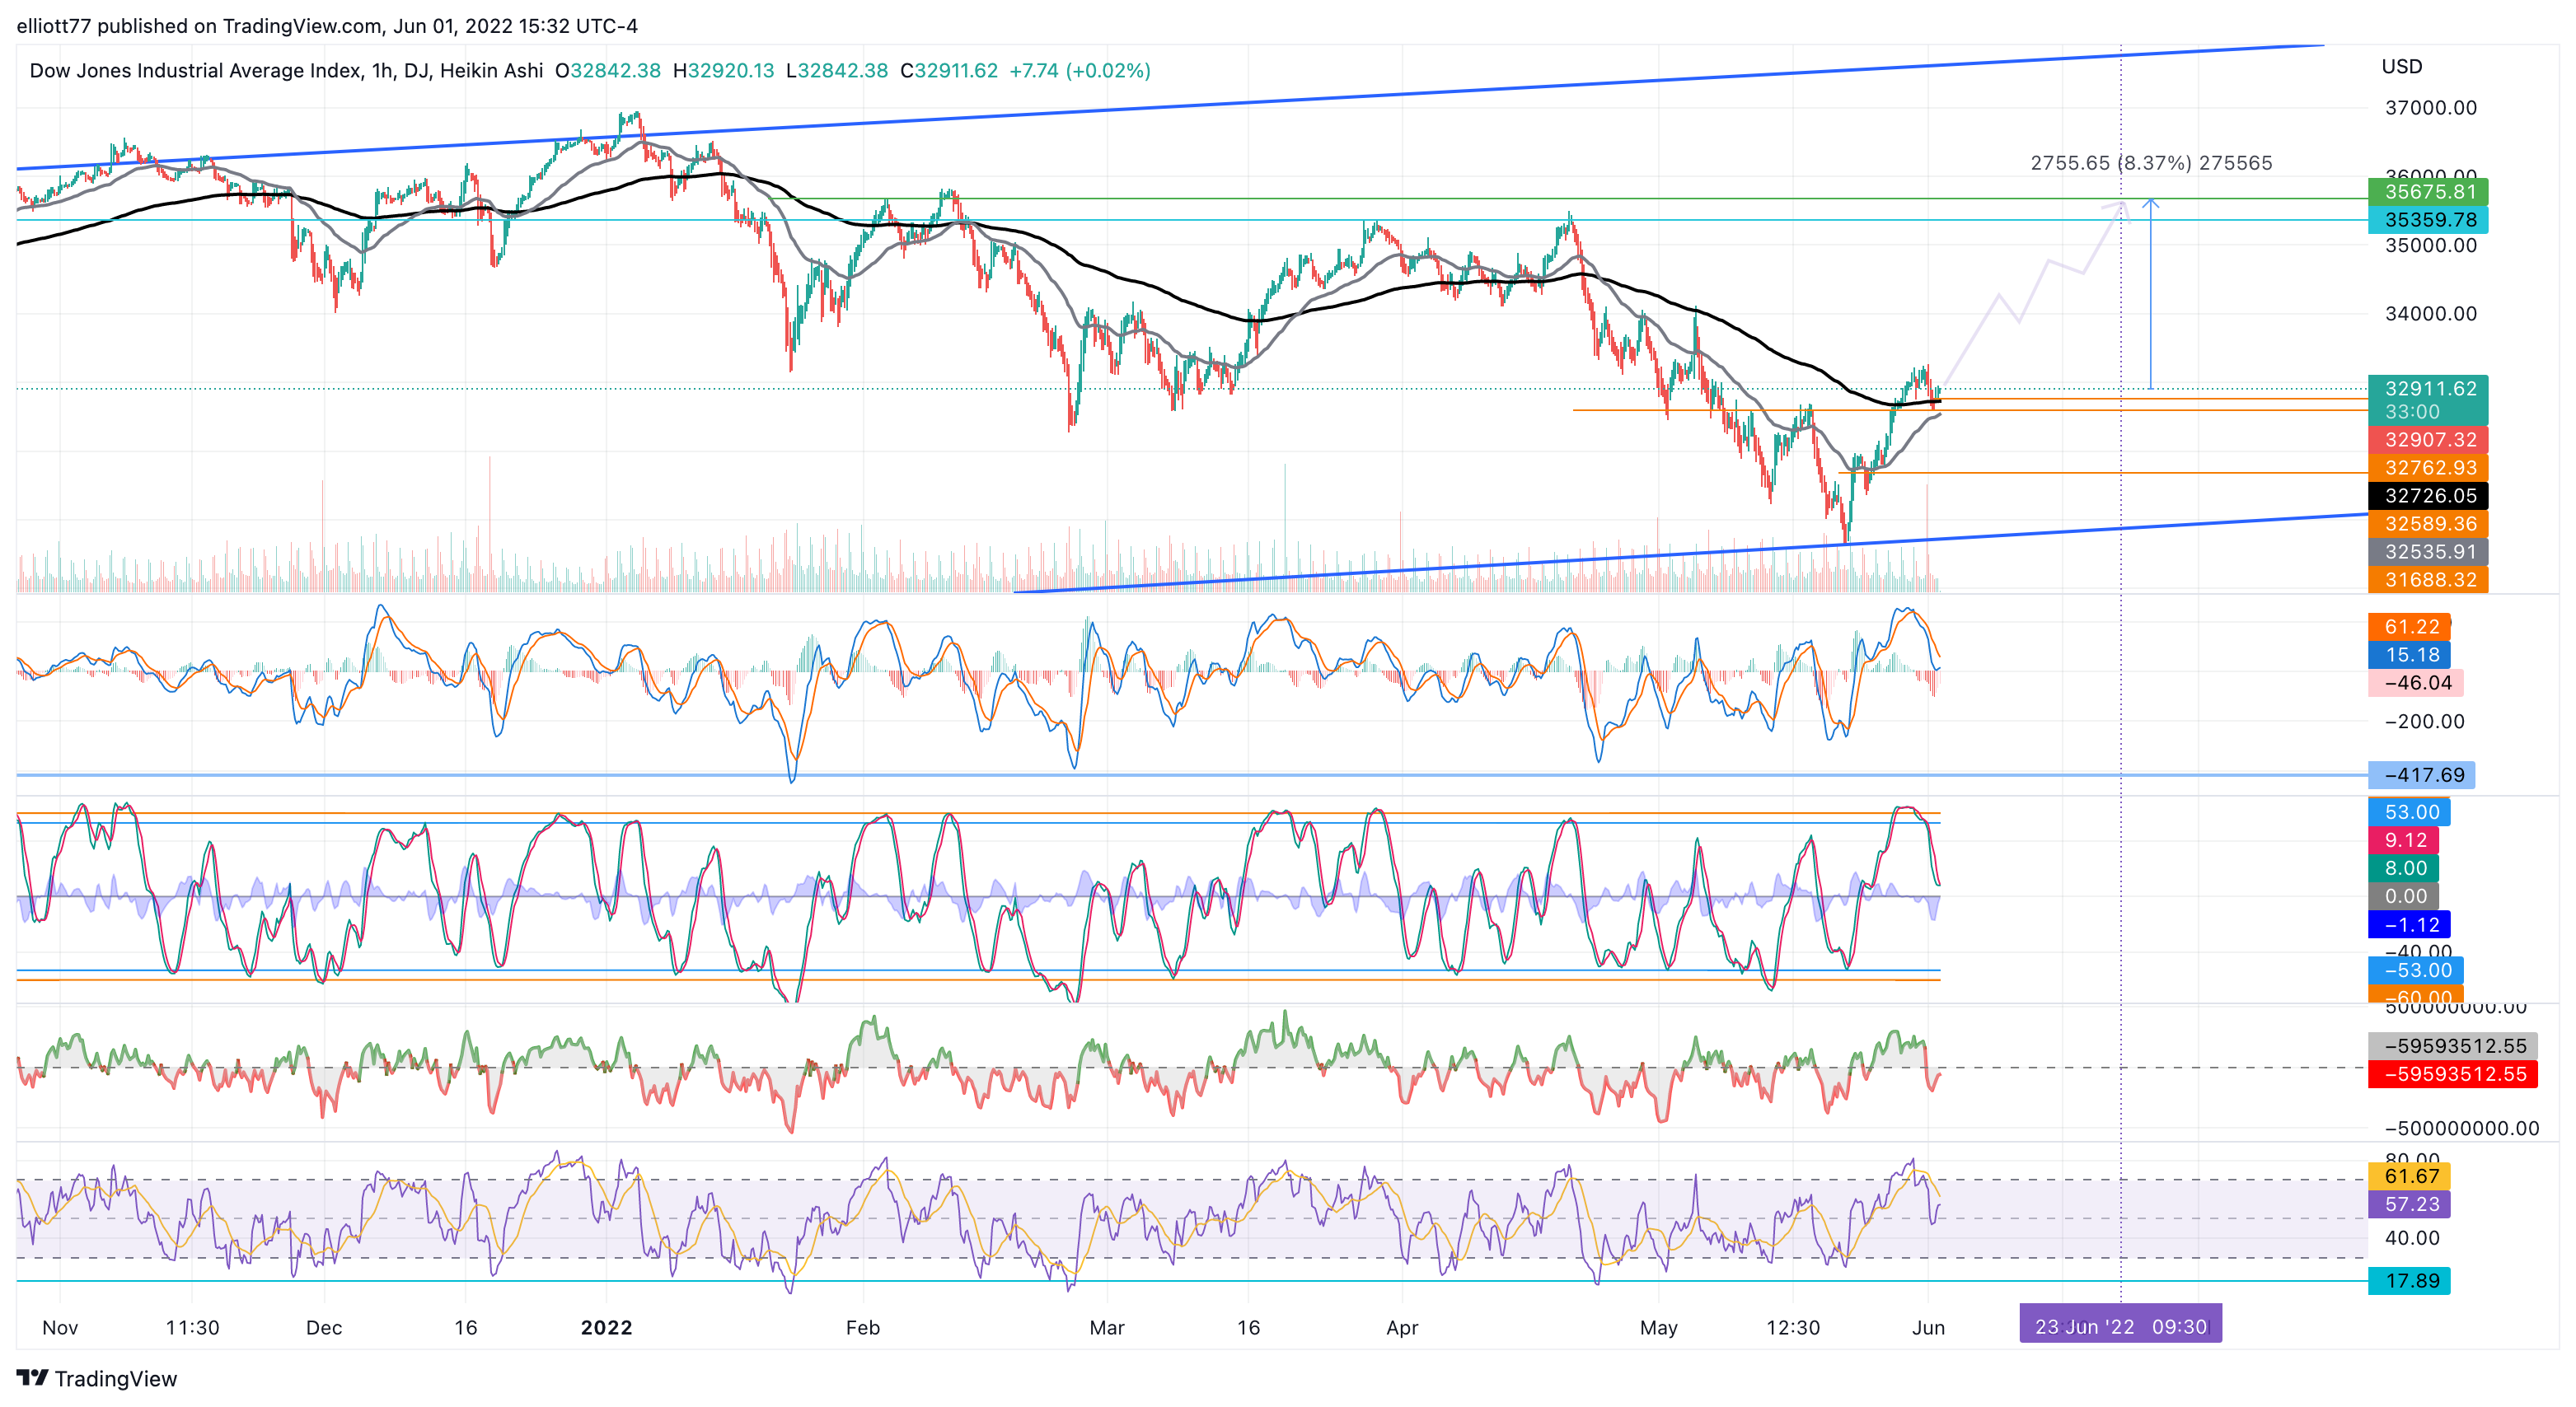Click the red -59593512.55 volume label
Viewport: 2576px width, 1407px height.
pyautogui.click(x=2452, y=1074)
